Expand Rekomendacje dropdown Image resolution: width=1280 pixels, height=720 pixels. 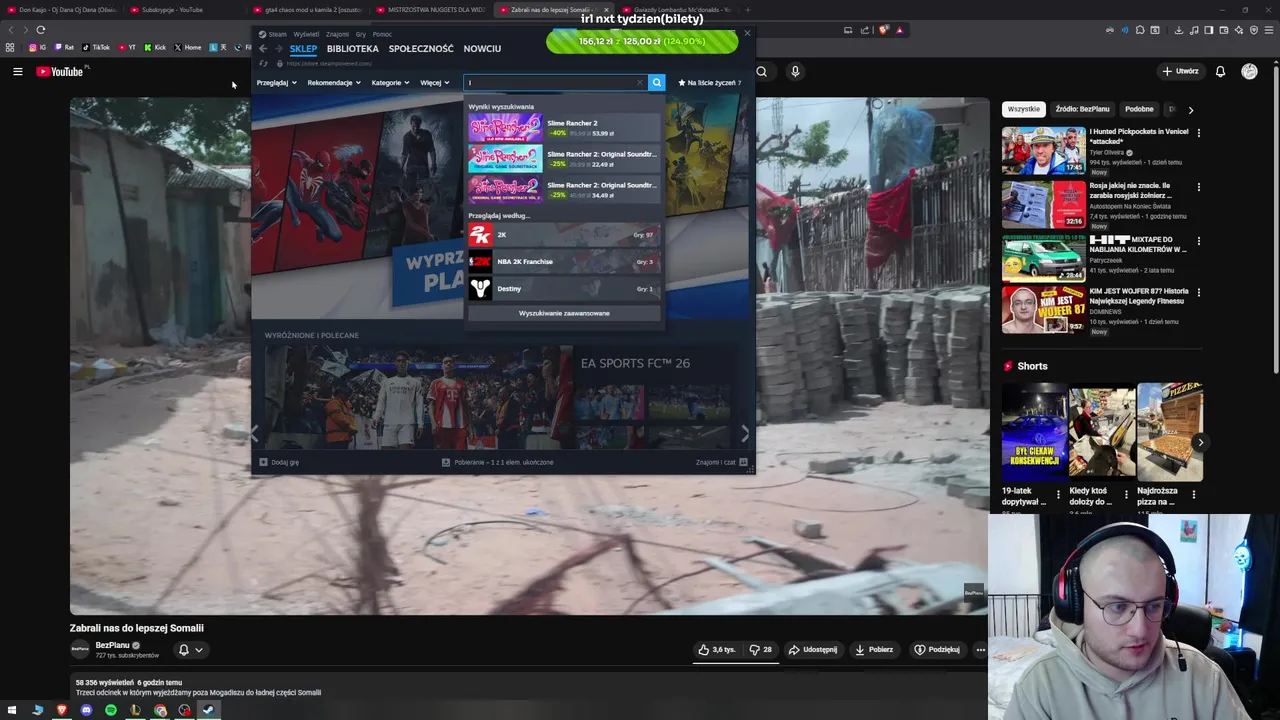[x=334, y=83]
